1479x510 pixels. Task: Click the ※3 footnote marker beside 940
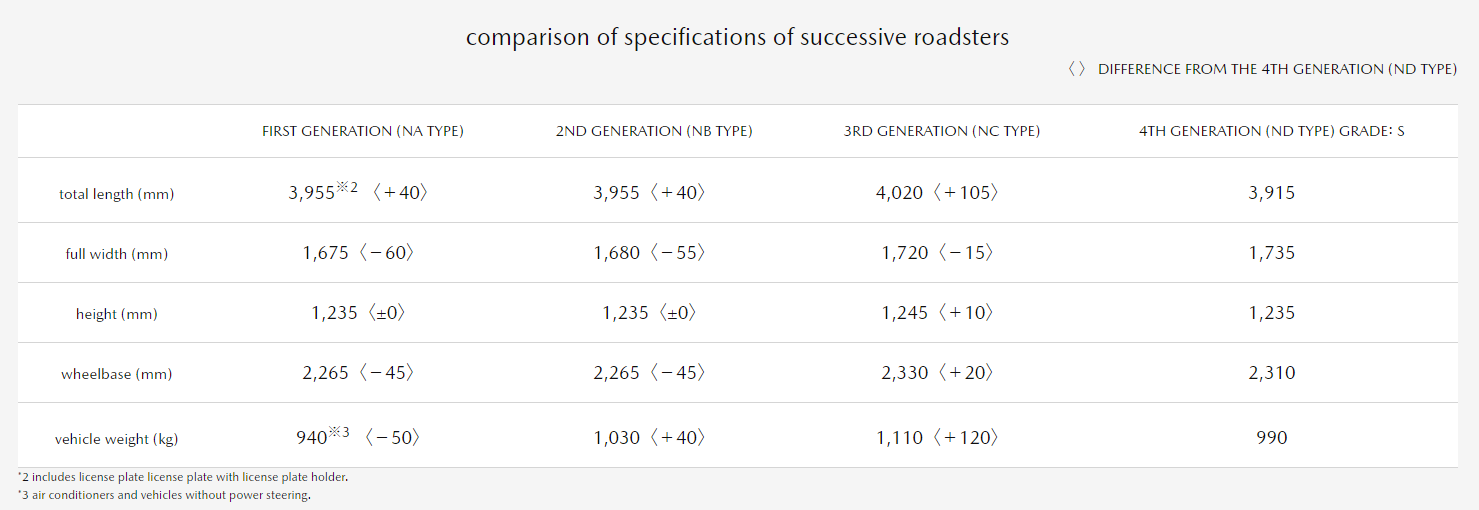click(x=340, y=432)
